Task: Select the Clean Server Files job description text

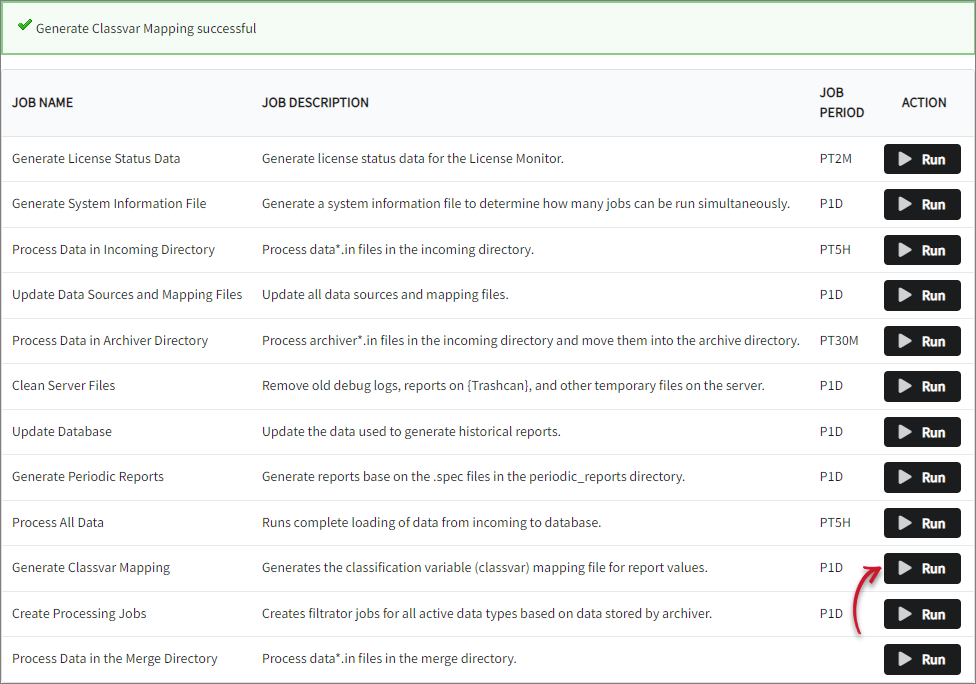Action: (x=513, y=386)
